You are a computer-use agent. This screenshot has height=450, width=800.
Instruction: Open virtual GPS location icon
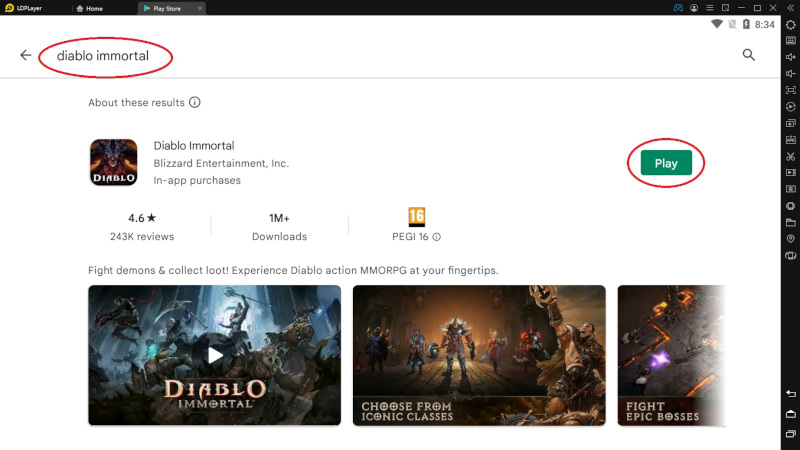click(790, 239)
